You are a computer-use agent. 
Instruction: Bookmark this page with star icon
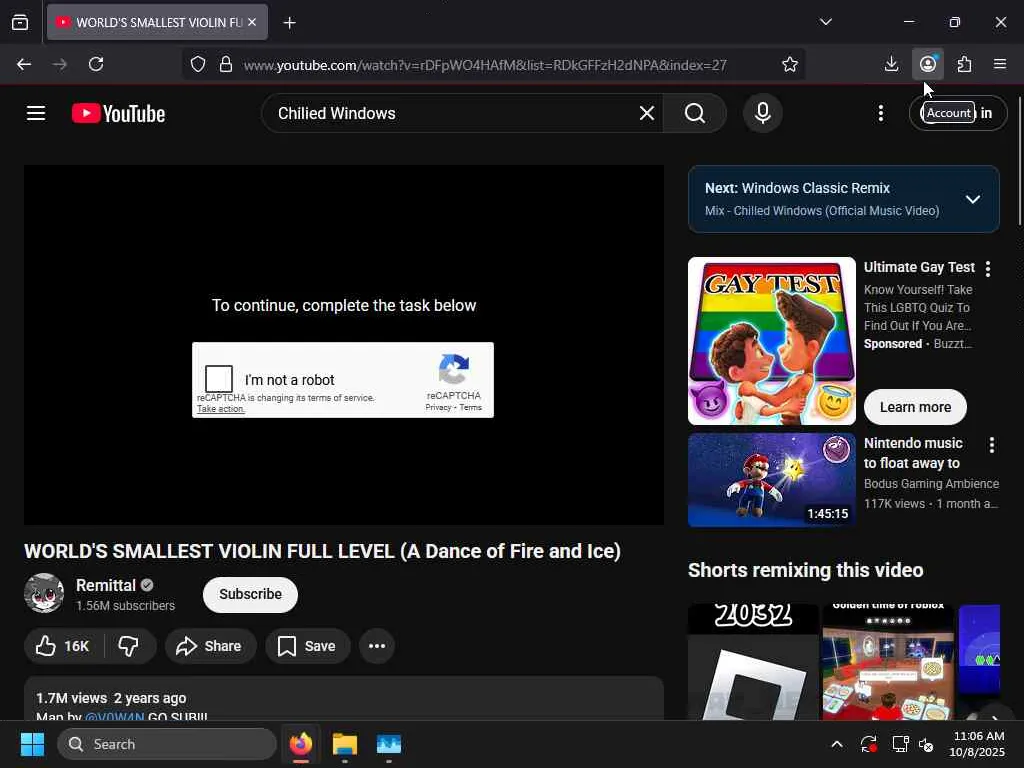[x=790, y=64]
